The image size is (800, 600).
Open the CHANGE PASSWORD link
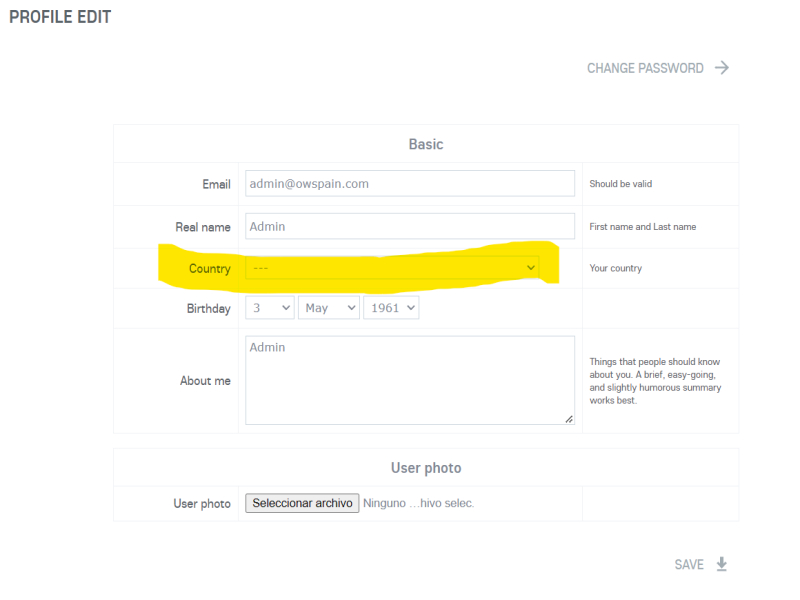645,68
